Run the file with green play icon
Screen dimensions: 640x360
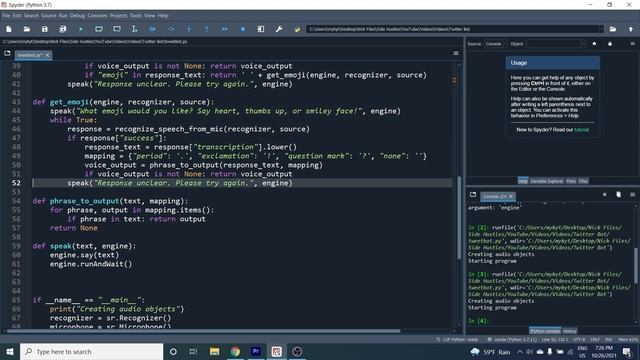81,29
